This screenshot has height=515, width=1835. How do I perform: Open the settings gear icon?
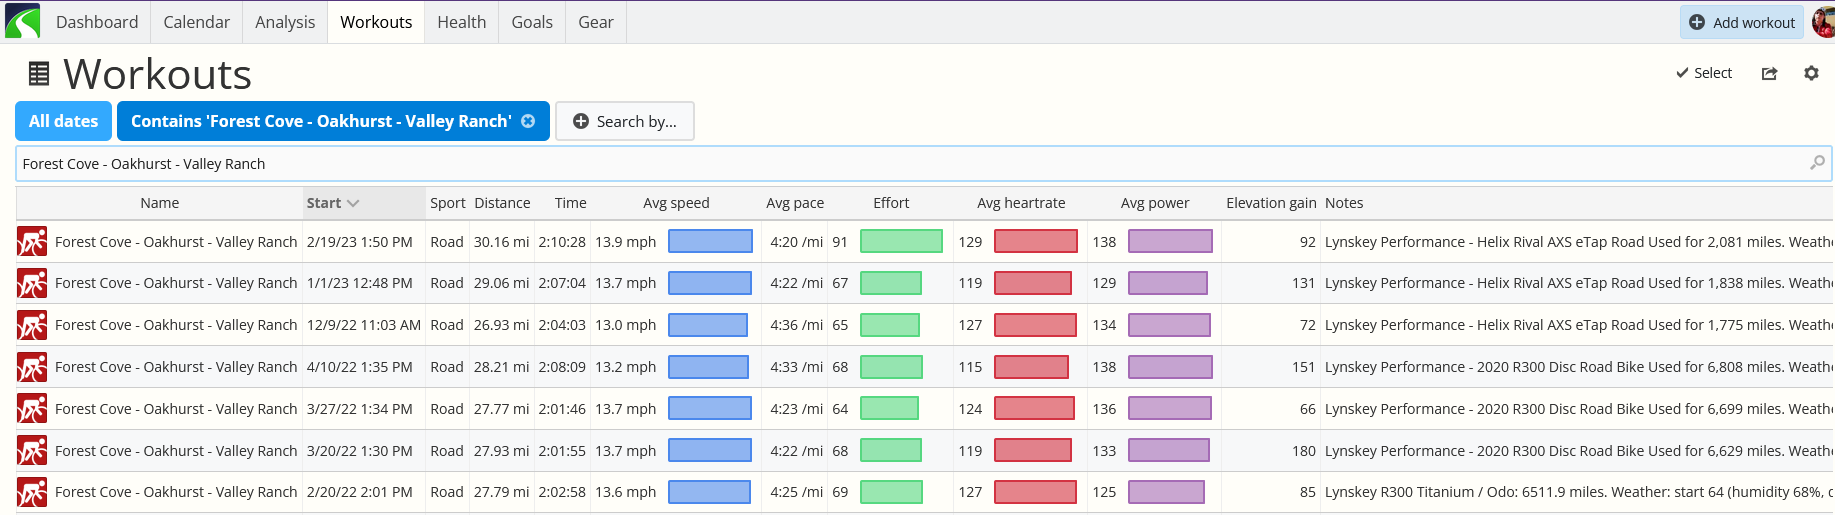[1811, 73]
